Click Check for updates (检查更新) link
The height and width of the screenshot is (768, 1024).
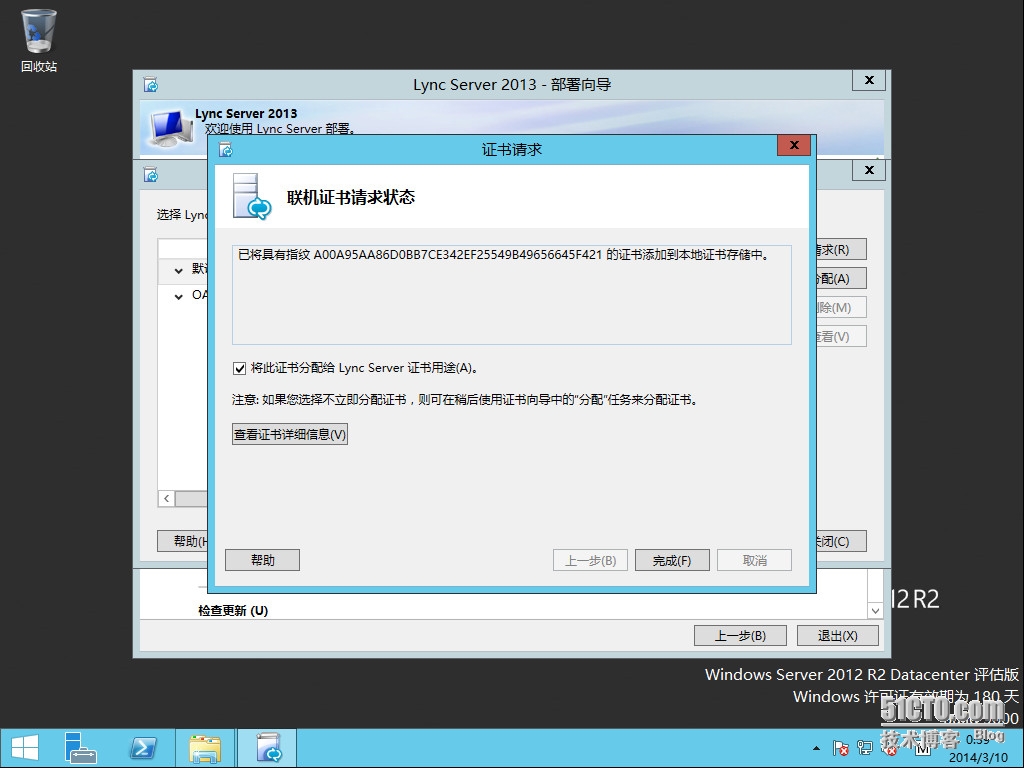pyautogui.click(x=233, y=611)
